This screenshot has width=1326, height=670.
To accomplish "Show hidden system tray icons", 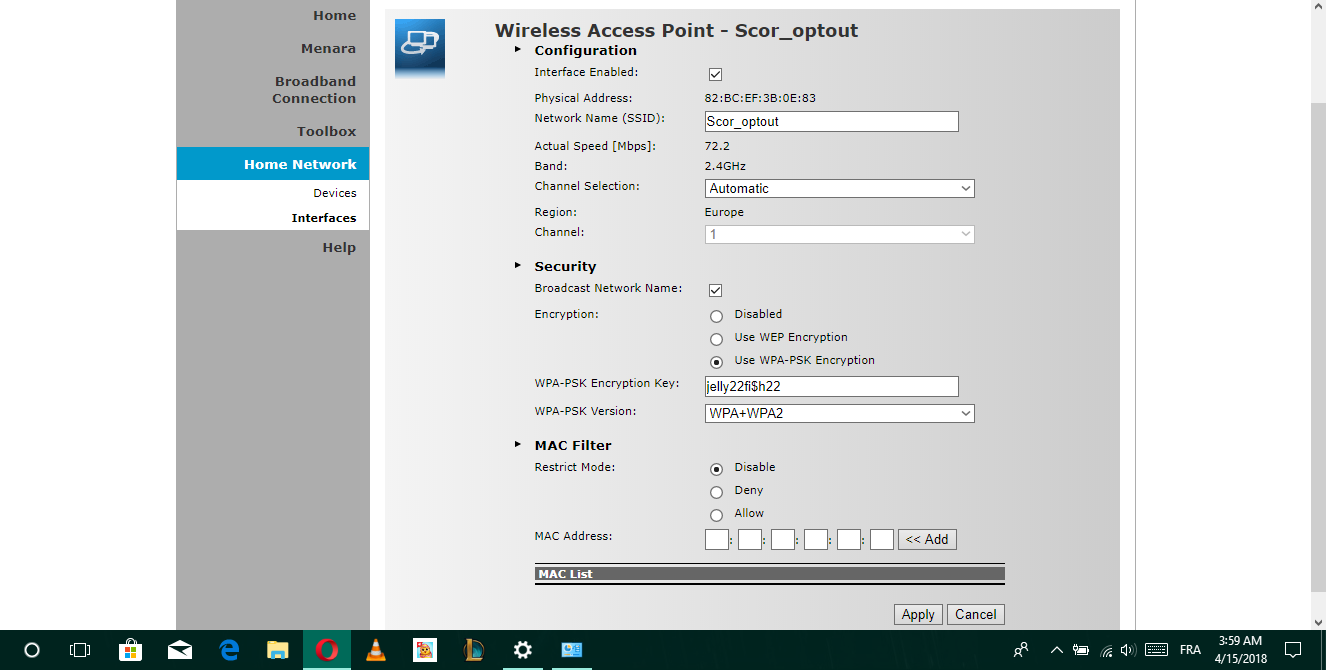I will (1057, 650).
